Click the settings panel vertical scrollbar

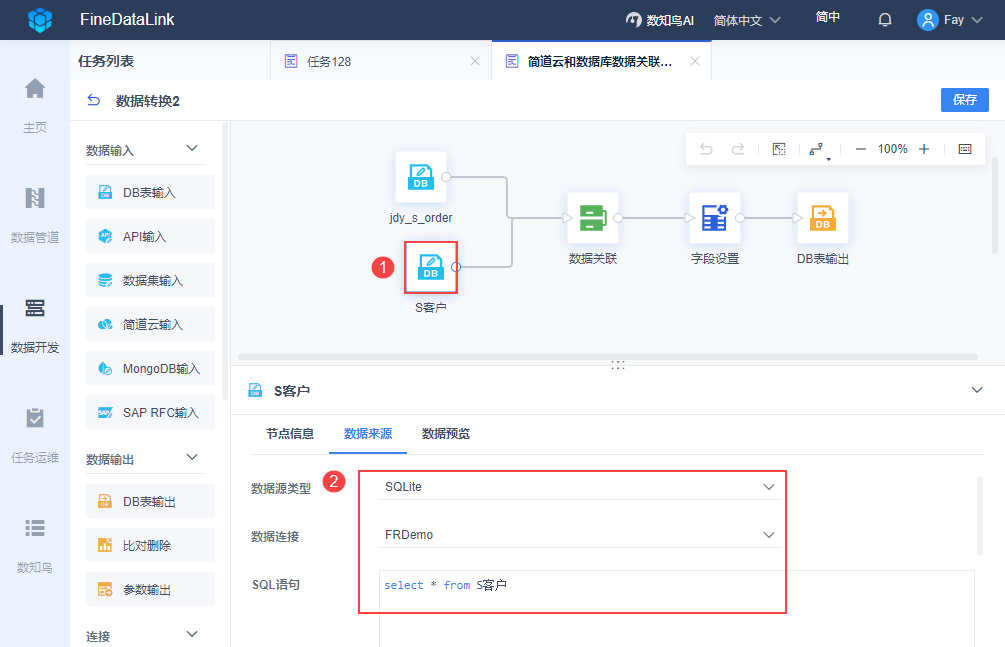979,516
